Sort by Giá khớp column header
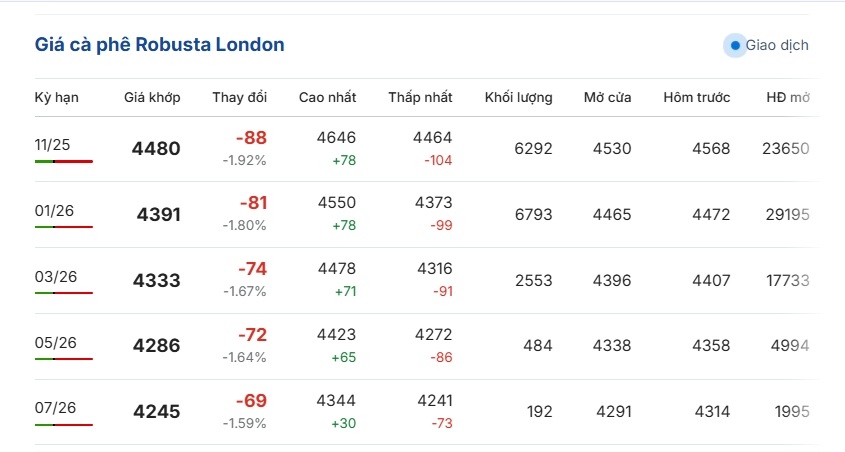The image size is (845, 452). click(152, 97)
